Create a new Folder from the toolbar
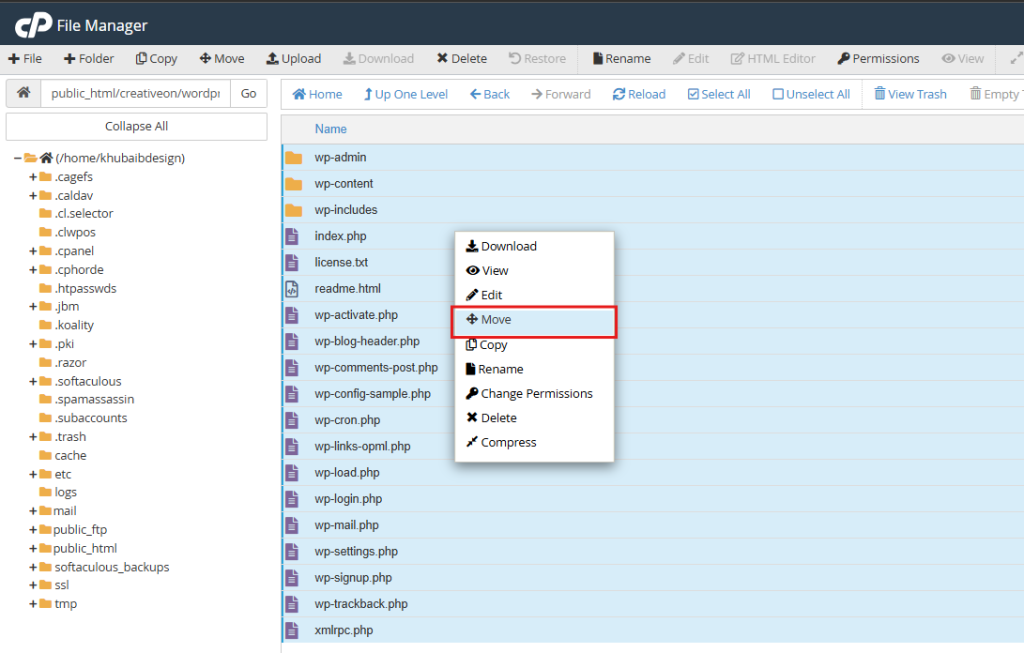The width and height of the screenshot is (1024, 653). tap(88, 58)
